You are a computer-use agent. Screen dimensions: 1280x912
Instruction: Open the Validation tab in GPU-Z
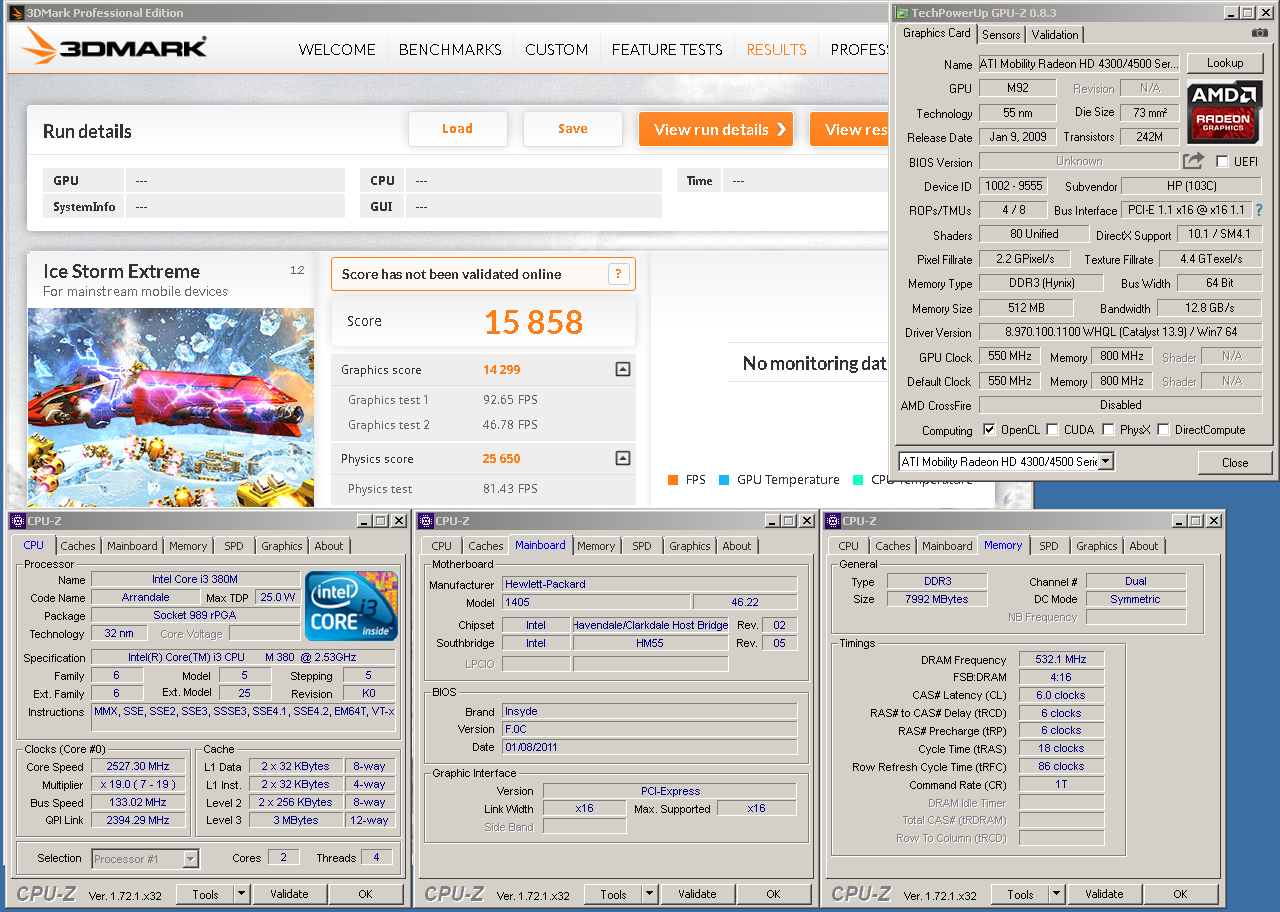1055,35
